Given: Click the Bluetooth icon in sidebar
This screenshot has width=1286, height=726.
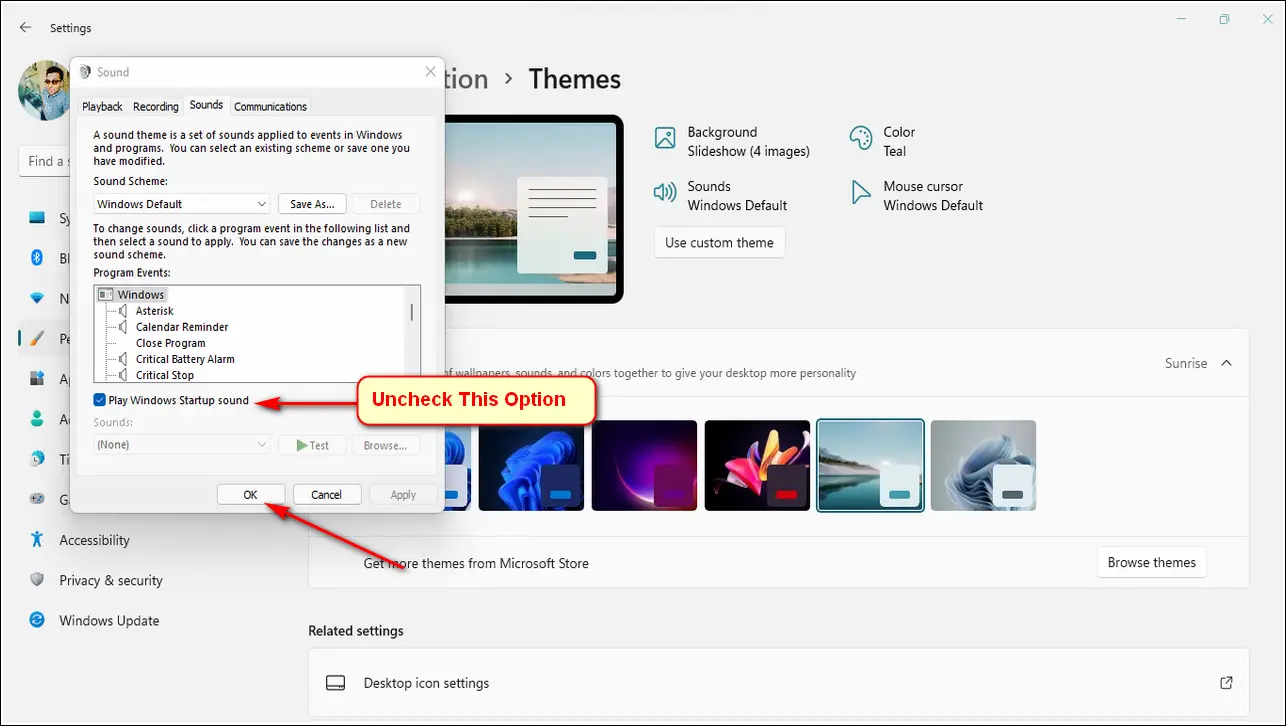Looking at the screenshot, I should (x=37, y=258).
